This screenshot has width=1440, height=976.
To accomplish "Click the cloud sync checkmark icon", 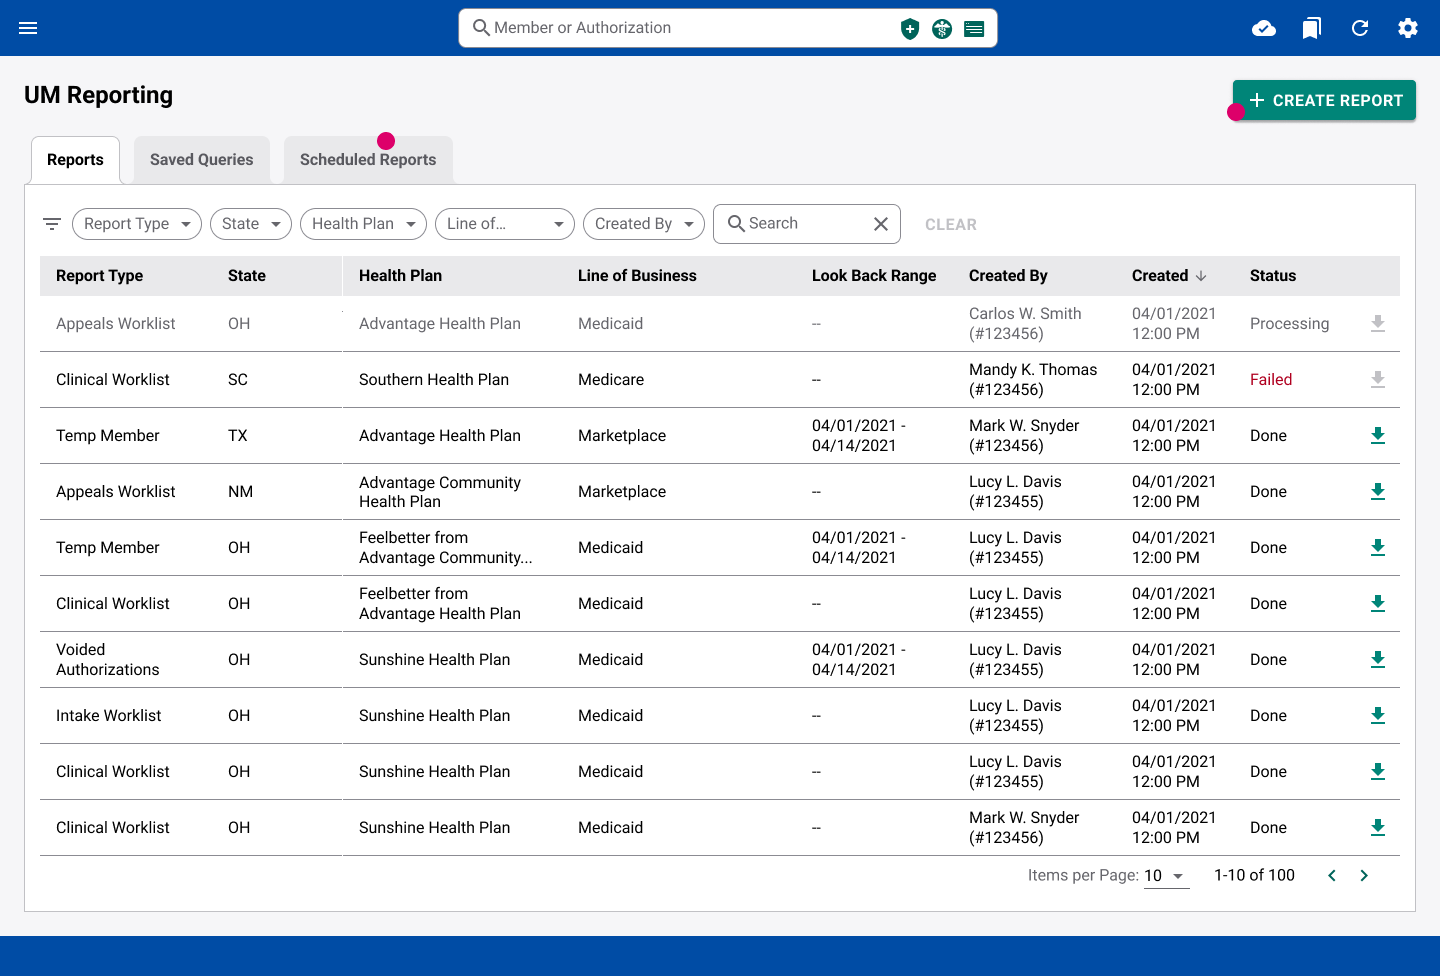I will [x=1264, y=28].
